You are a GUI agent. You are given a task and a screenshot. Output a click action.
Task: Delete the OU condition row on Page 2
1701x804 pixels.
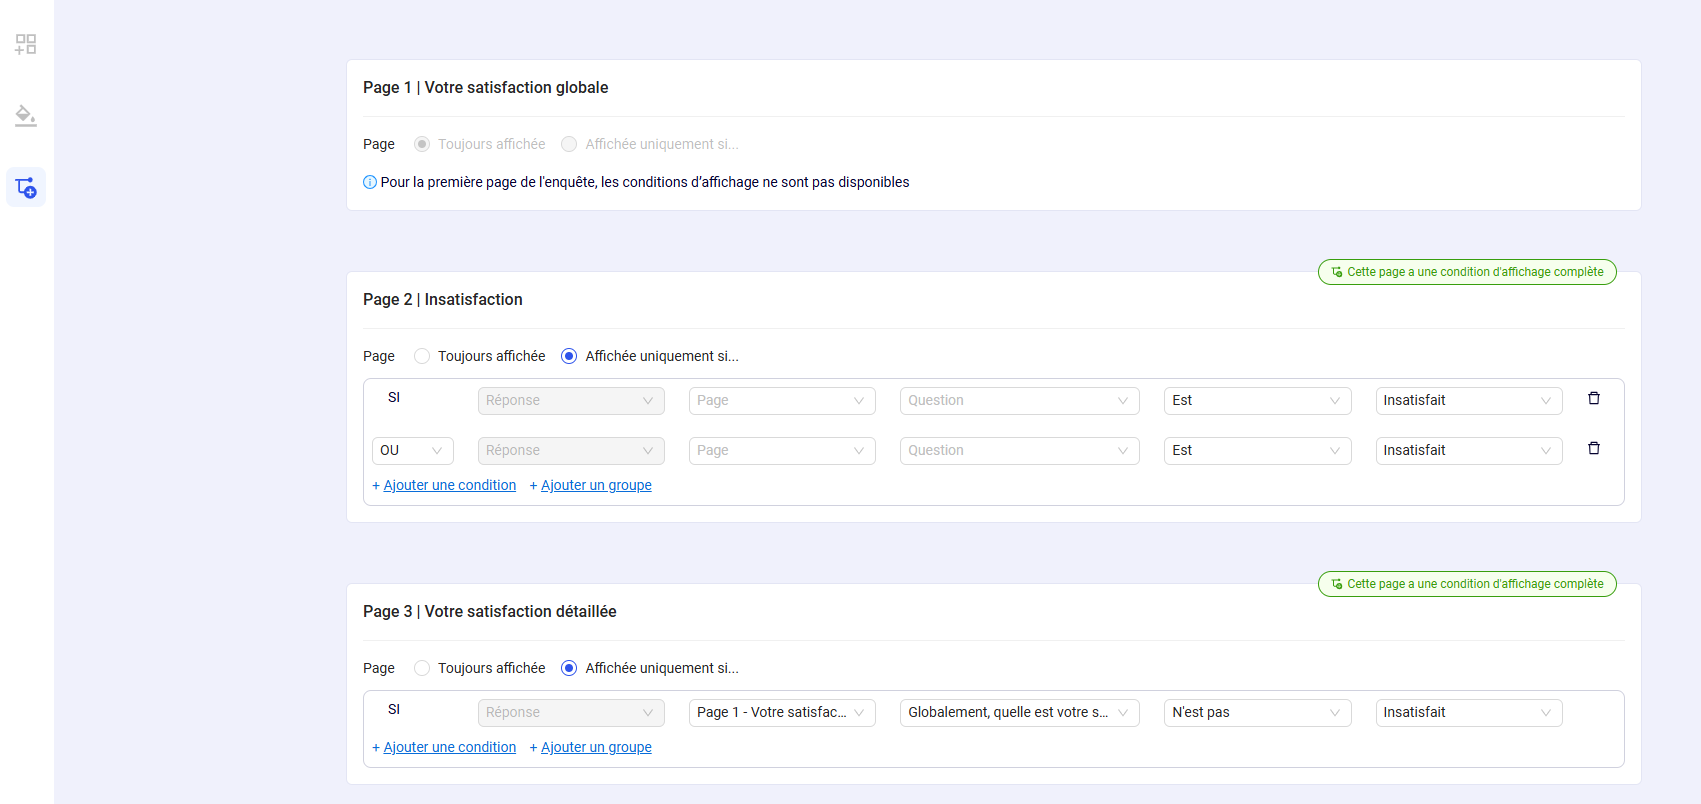(1593, 448)
